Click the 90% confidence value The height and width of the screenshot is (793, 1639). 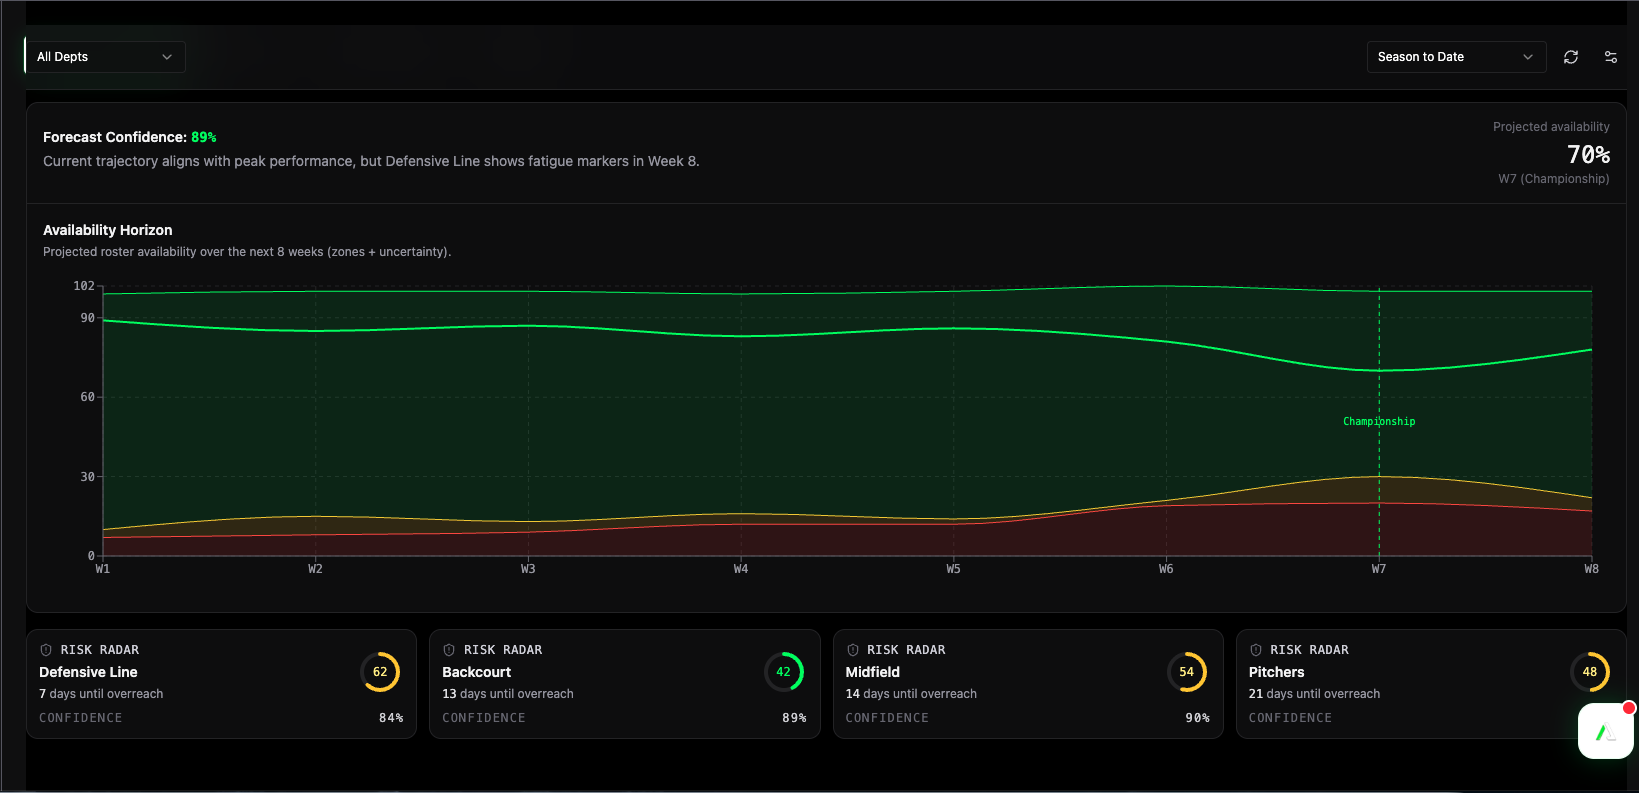tap(1197, 718)
